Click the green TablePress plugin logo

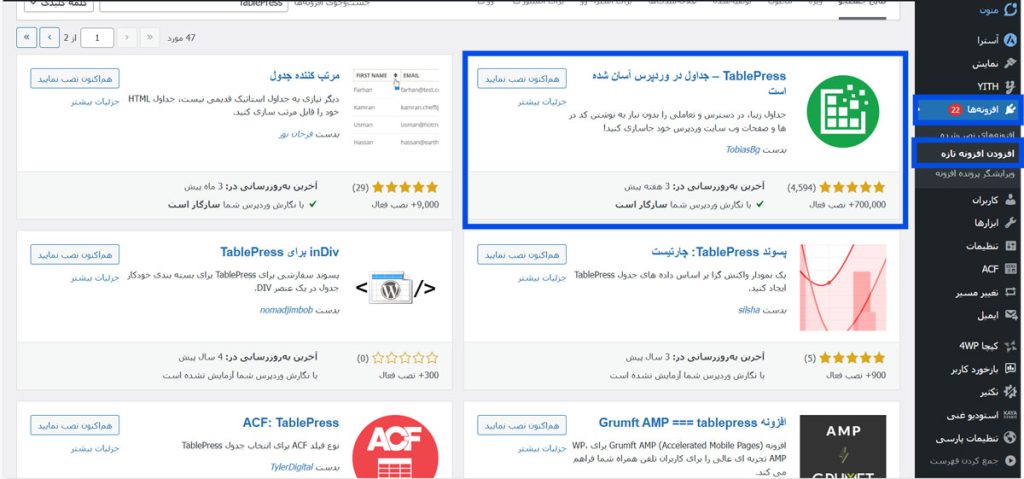click(x=842, y=111)
